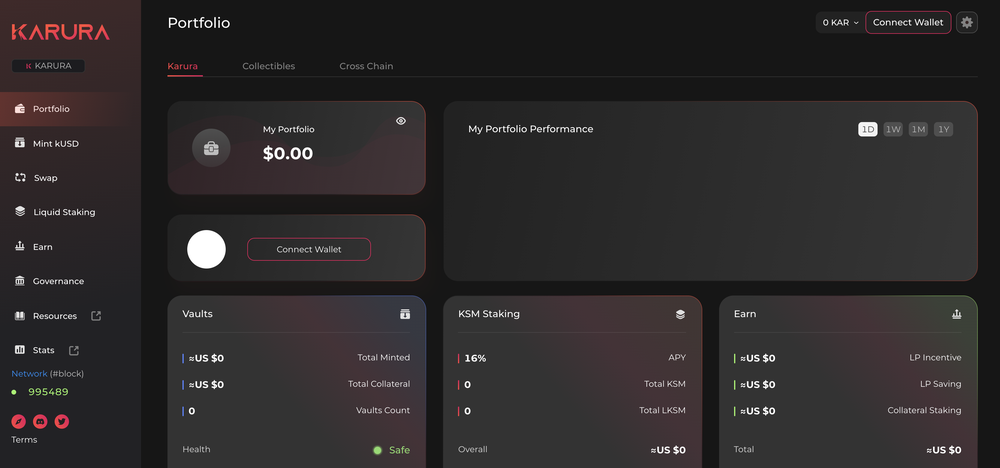1000x468 pixels.
Task: Open the Discord social icon
Action: 40,421
